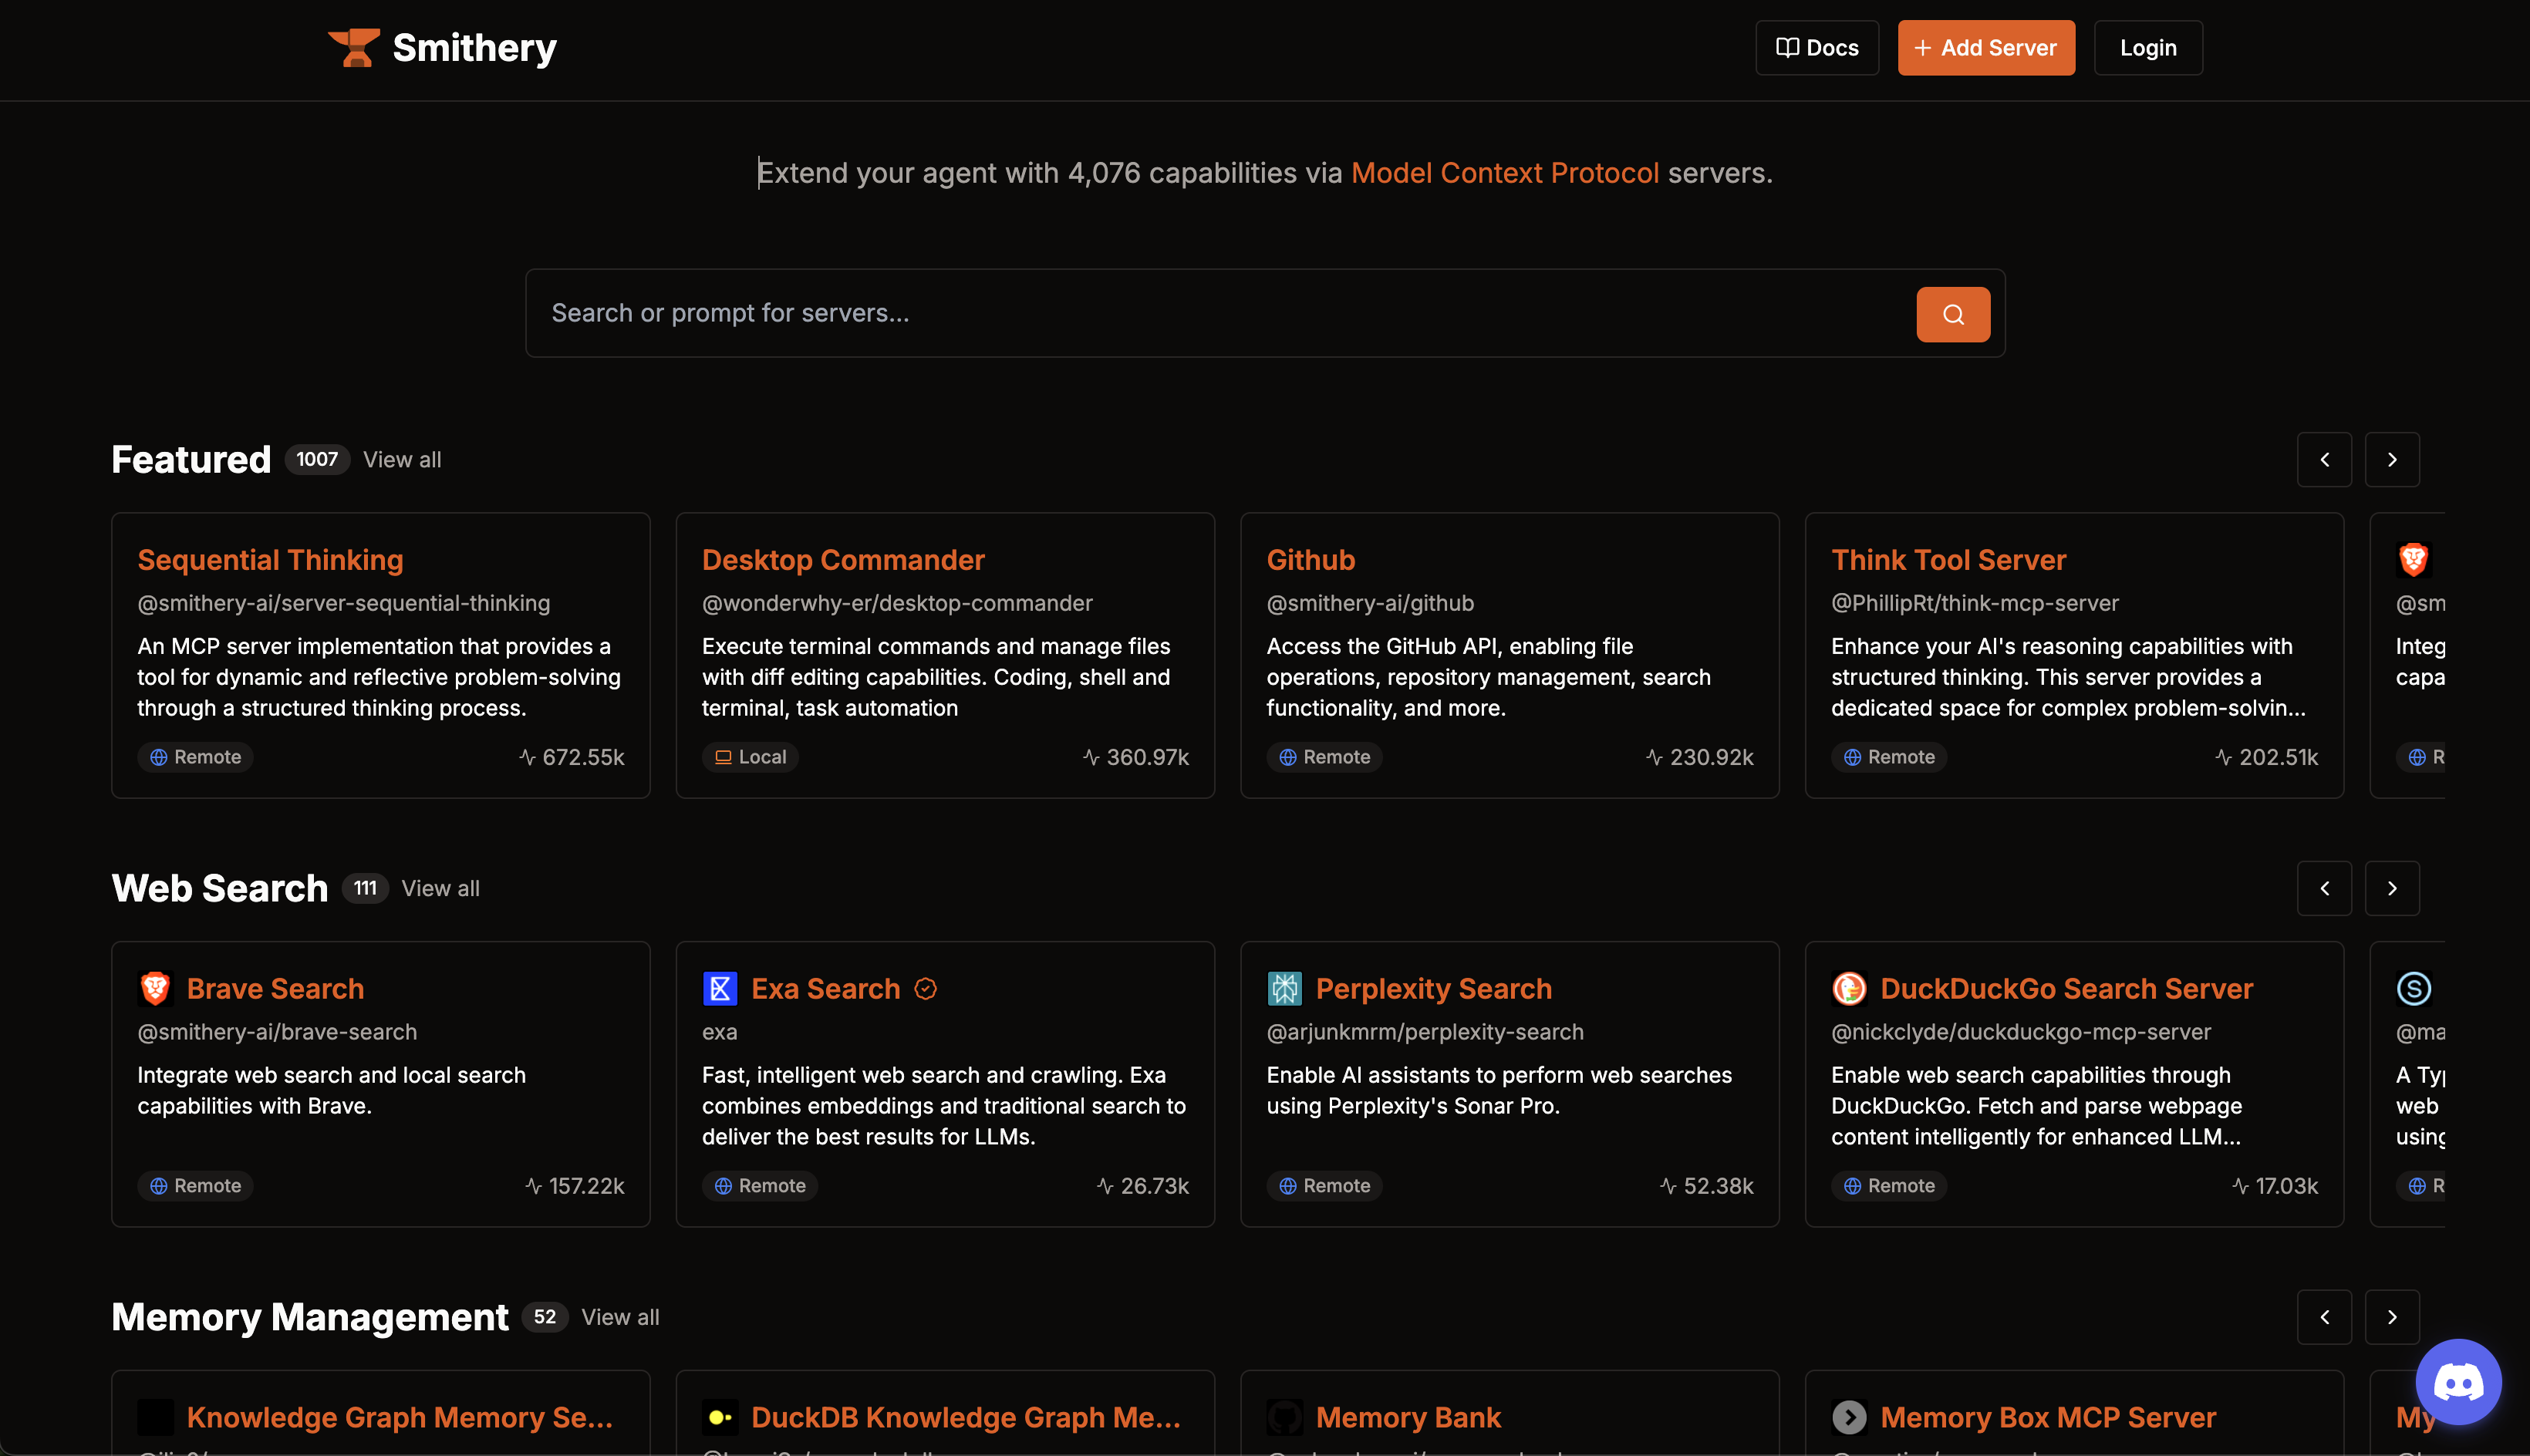Click the Exa Search logo icon
This screenshot has height=1456, width=2530.
(x=720, y=989)
